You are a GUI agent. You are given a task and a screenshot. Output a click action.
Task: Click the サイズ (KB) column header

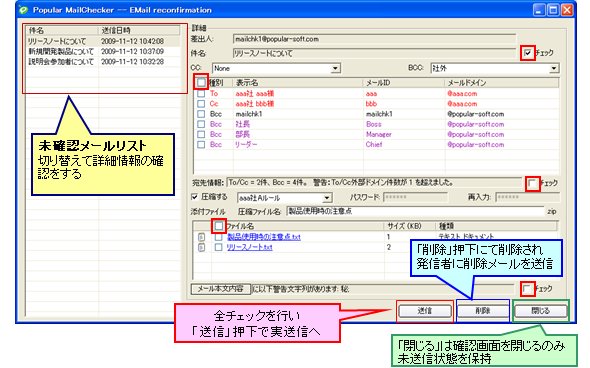click(x=409, y=226)
